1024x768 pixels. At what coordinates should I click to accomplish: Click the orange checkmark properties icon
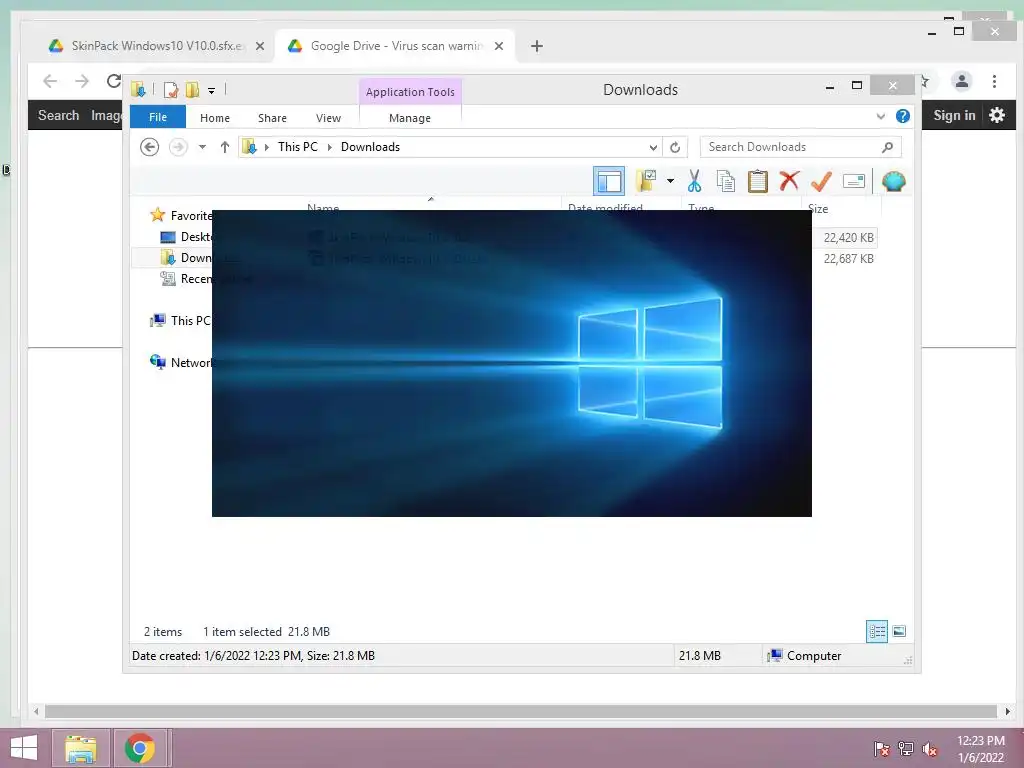821,181
